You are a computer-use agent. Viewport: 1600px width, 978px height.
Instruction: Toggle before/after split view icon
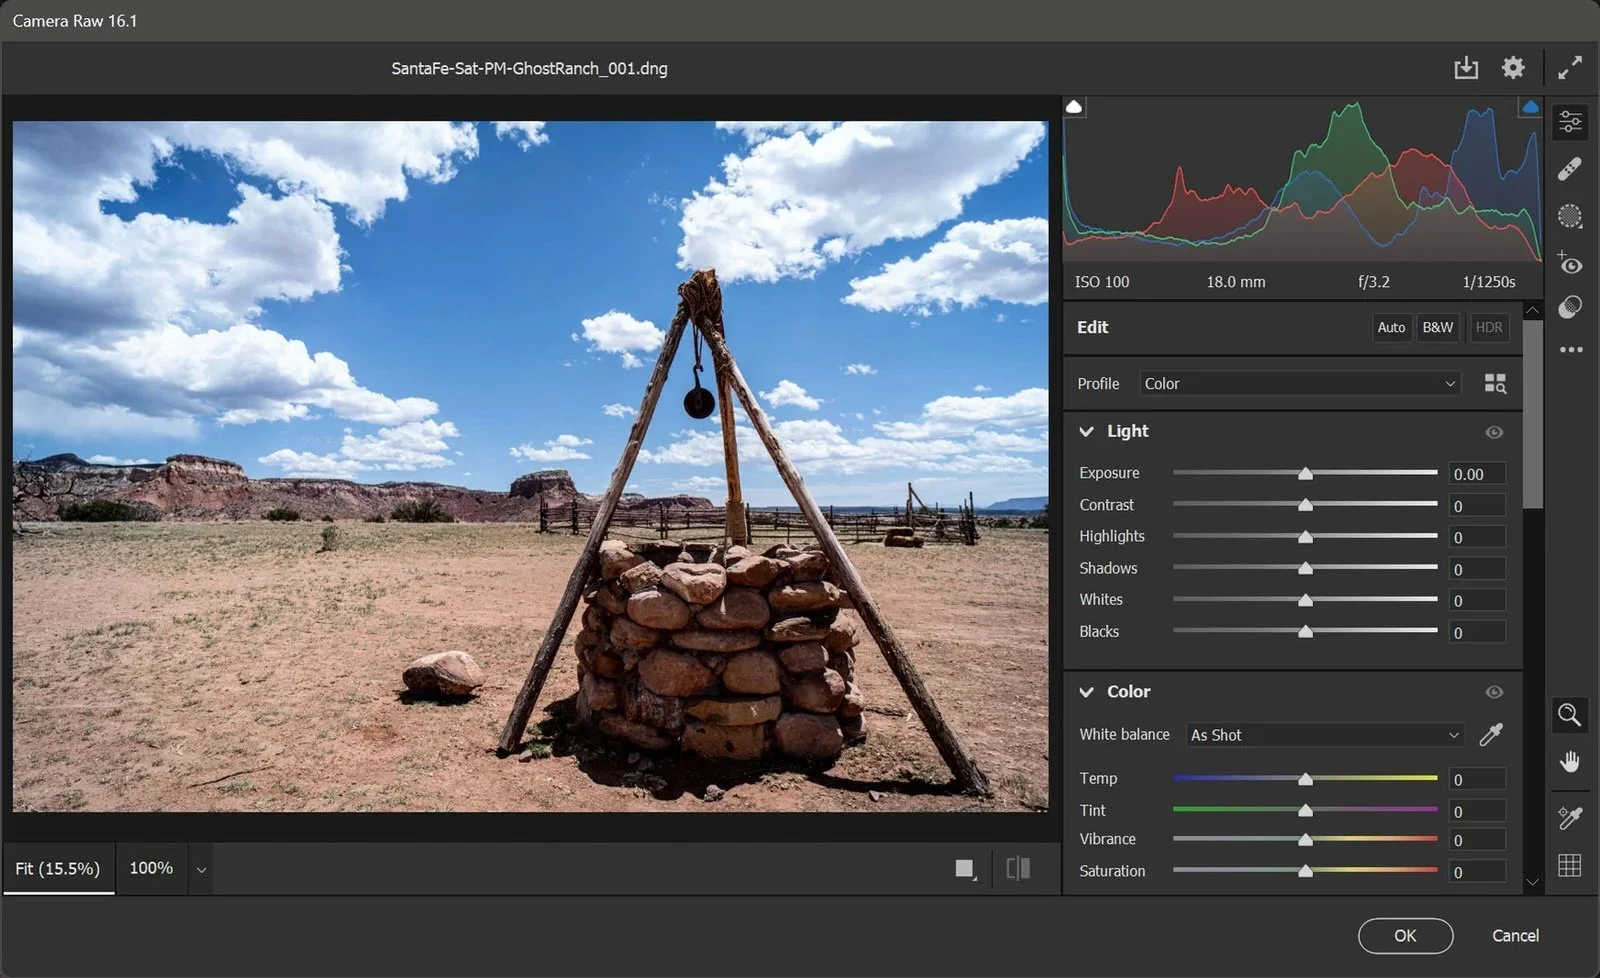1018,868
